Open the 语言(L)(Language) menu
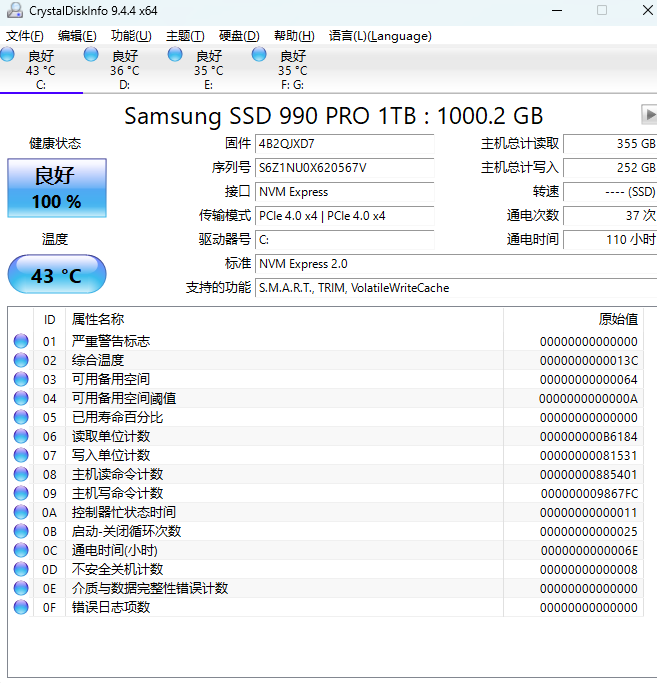The image size is (657, 683). click(x=380, y=36)
